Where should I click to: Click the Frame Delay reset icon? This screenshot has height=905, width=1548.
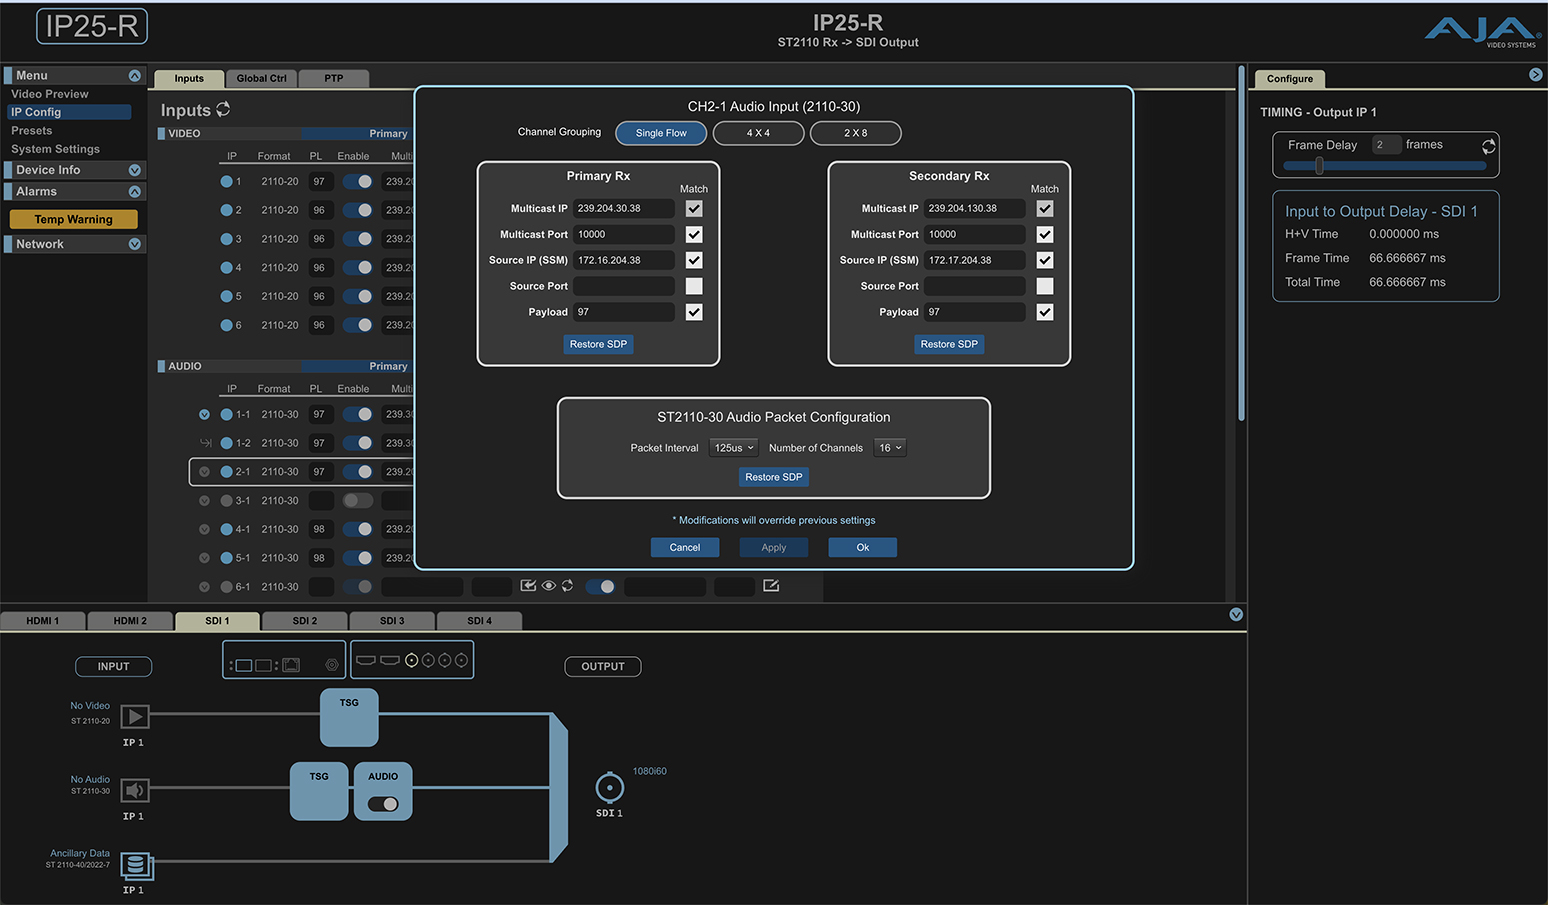1488,146
